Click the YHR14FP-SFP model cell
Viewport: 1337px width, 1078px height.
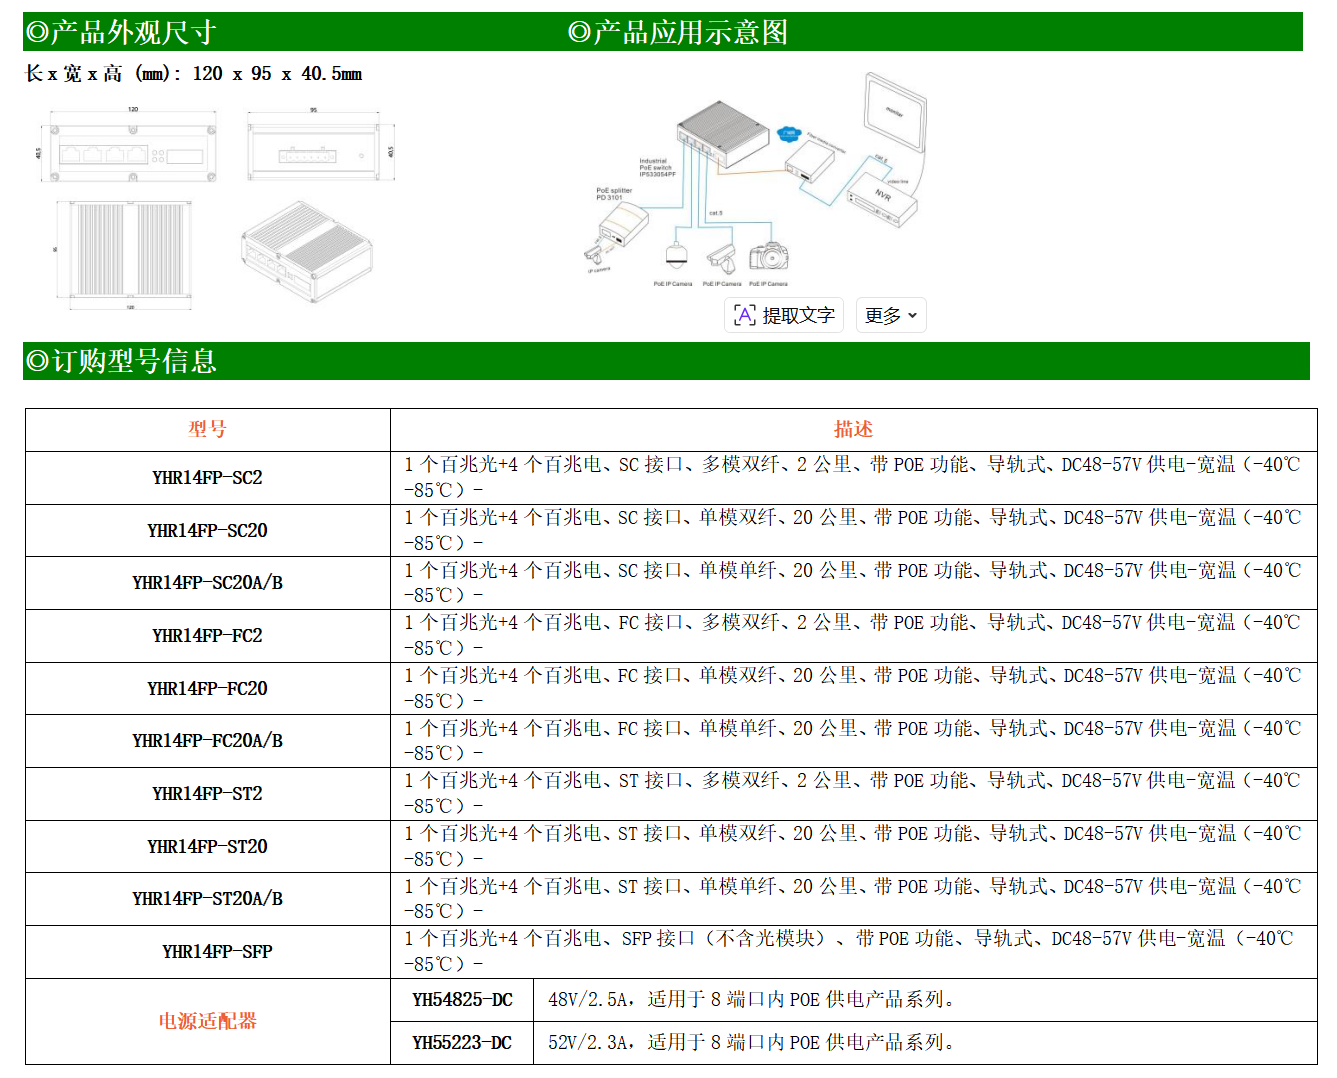click(207, 952)
